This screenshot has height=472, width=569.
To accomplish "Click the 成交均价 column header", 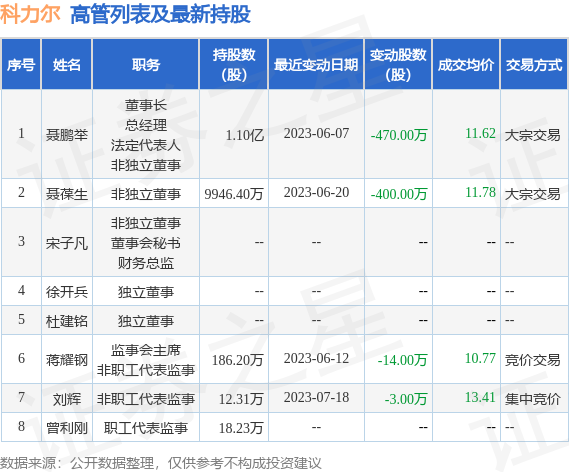I will [x=466, y=65].
